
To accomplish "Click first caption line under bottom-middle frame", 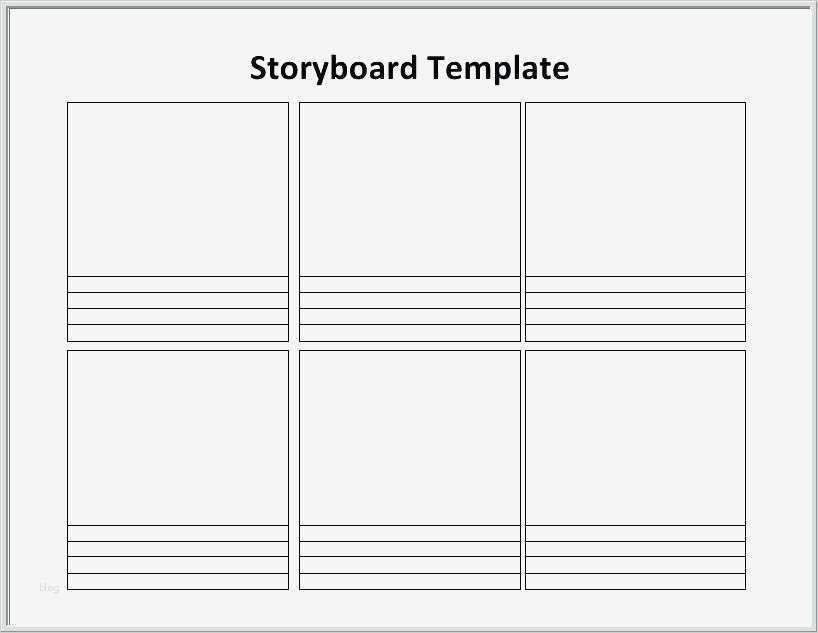I will coord(410,533).
